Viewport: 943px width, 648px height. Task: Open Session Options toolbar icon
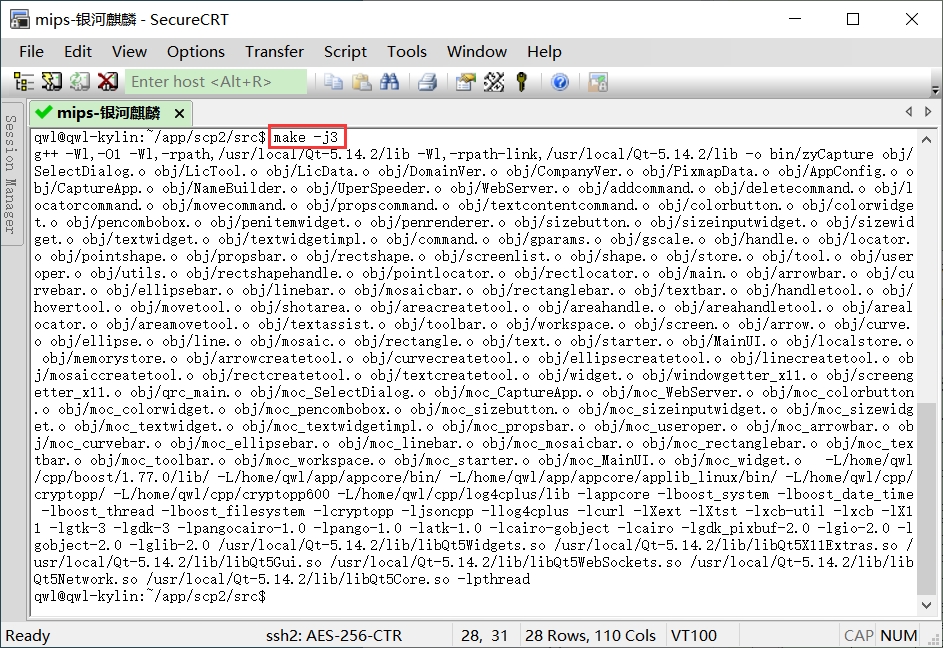(x=465, y=82)
